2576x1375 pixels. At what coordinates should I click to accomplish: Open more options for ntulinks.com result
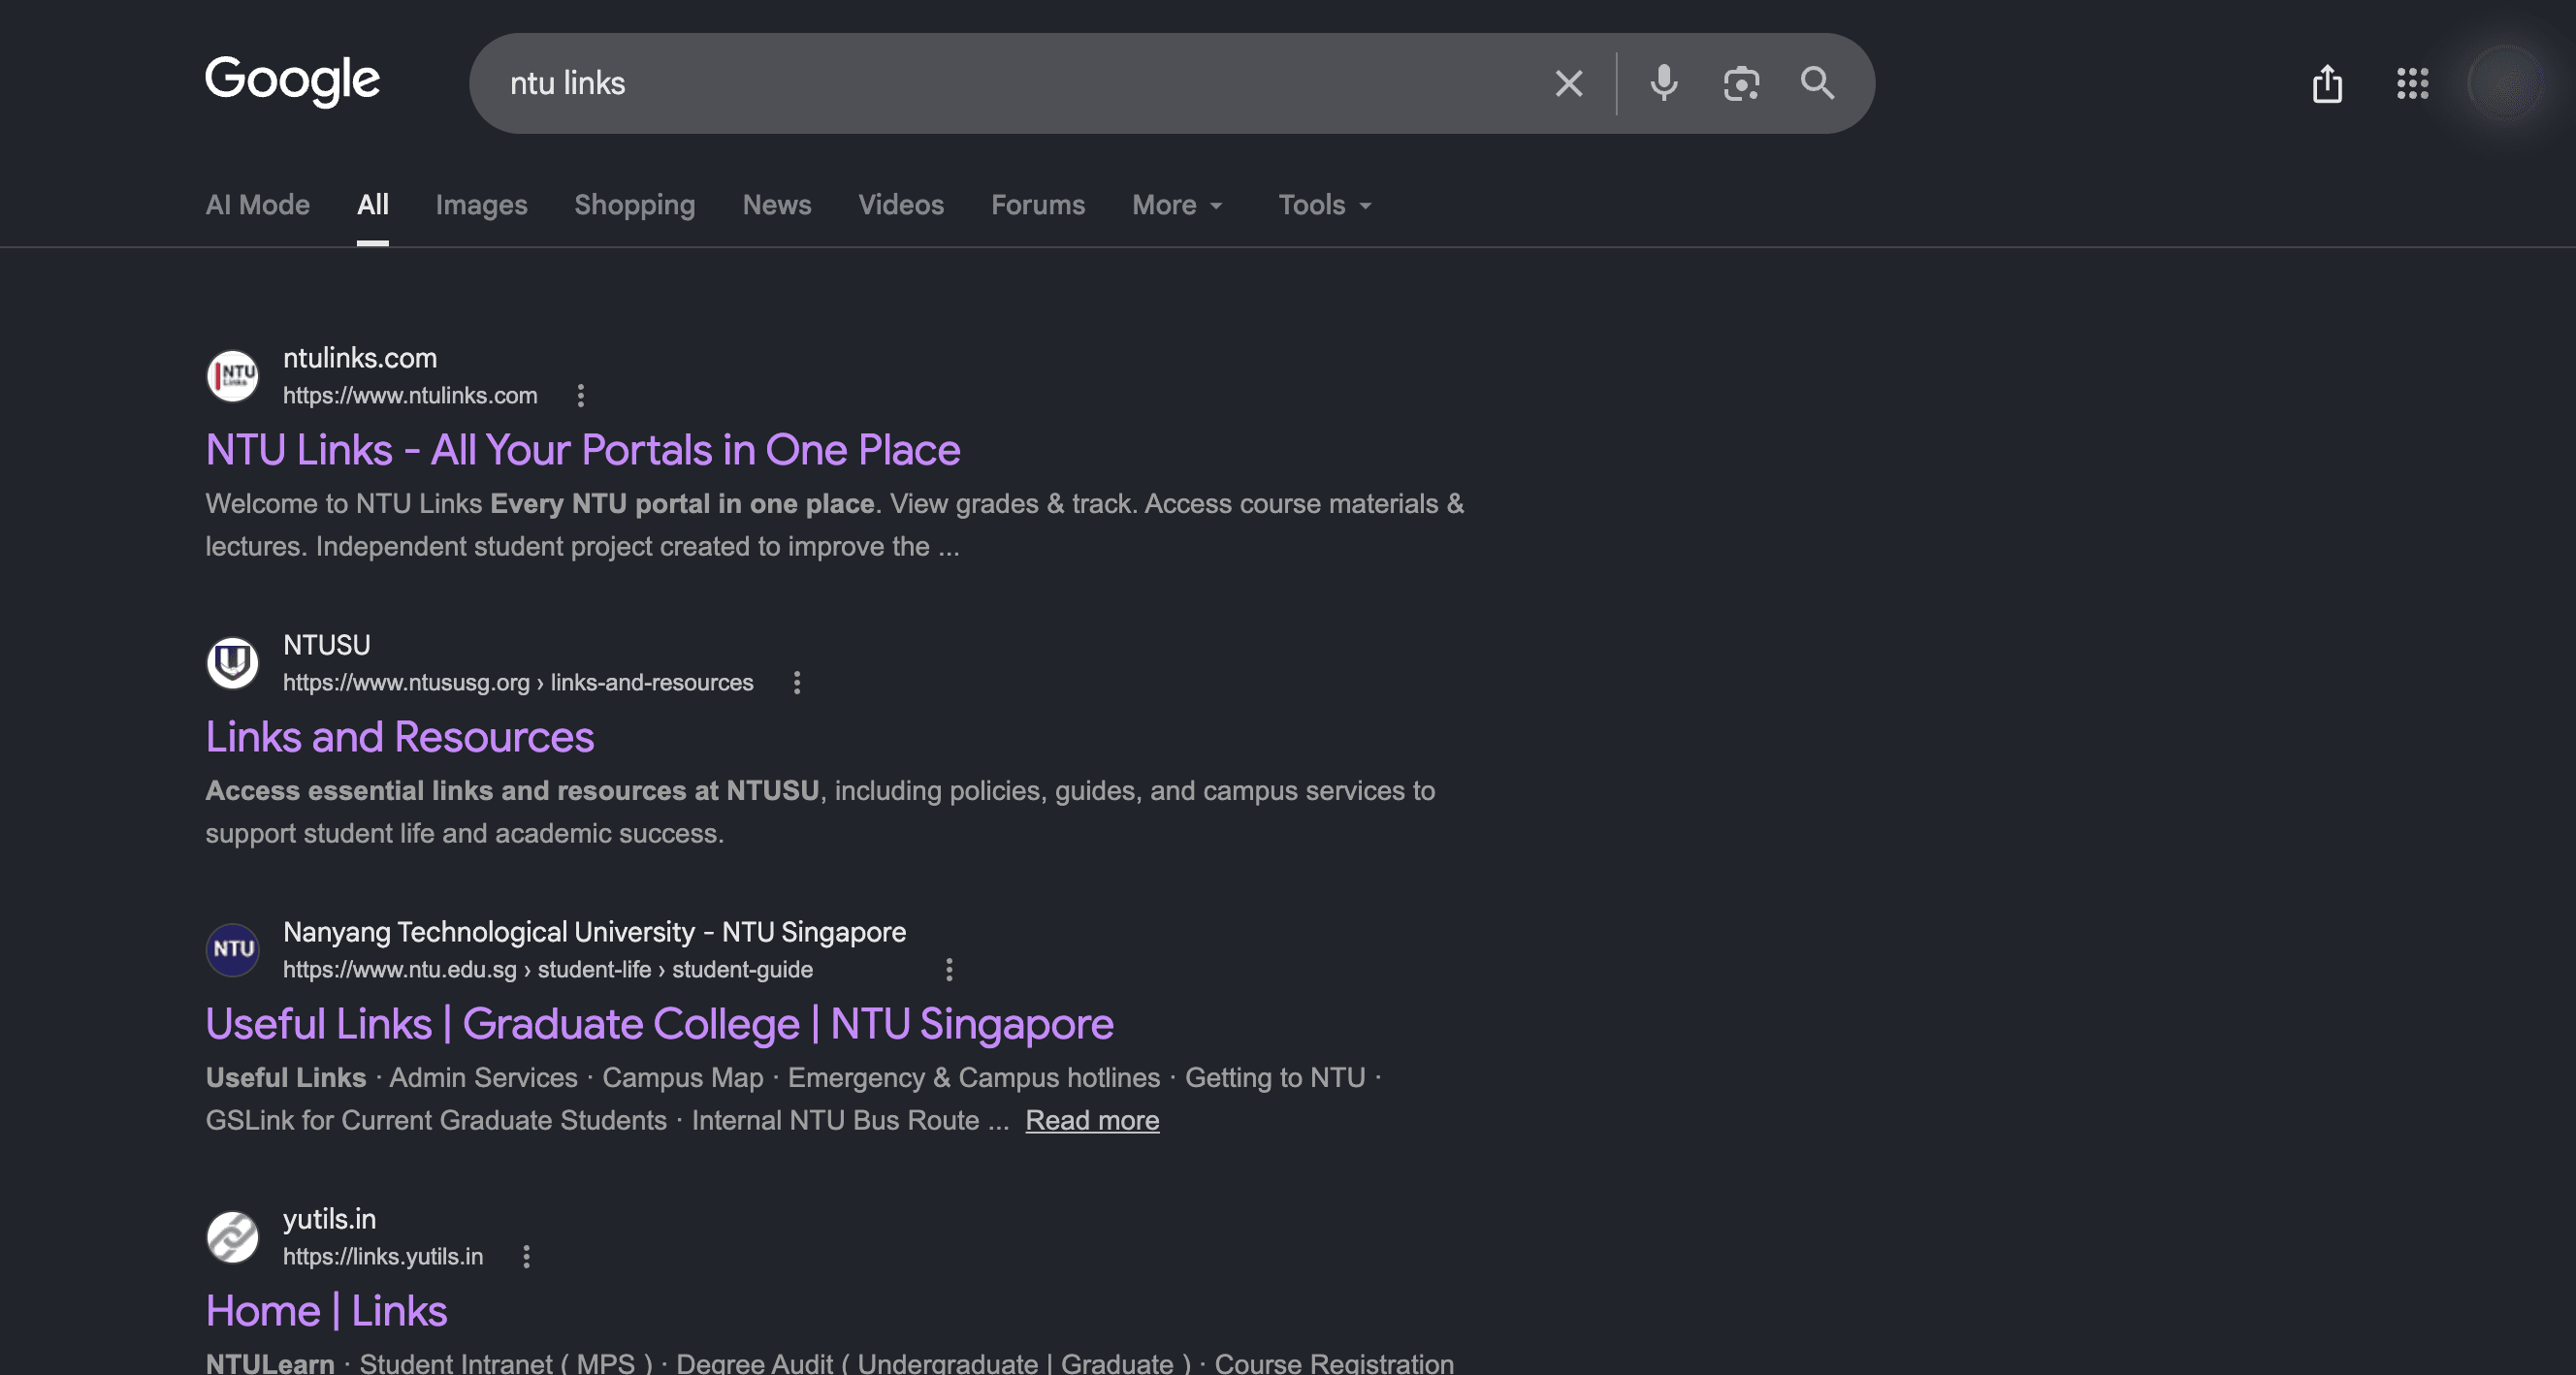[580, 396]
